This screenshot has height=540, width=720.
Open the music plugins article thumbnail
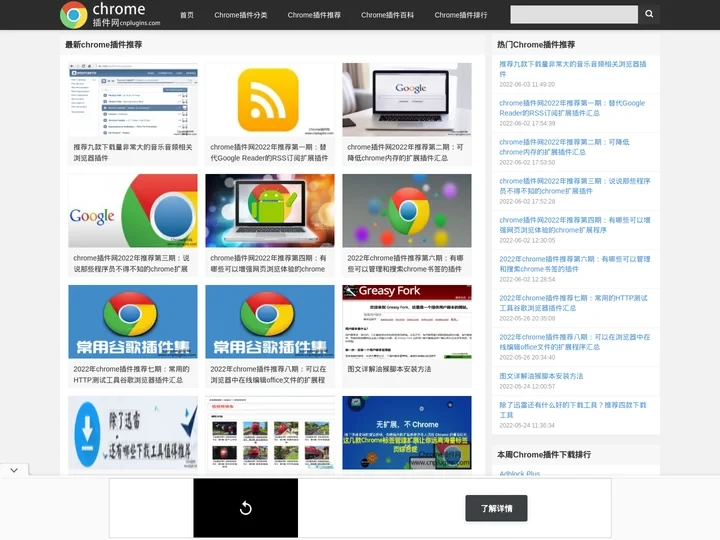click(133, 99)
